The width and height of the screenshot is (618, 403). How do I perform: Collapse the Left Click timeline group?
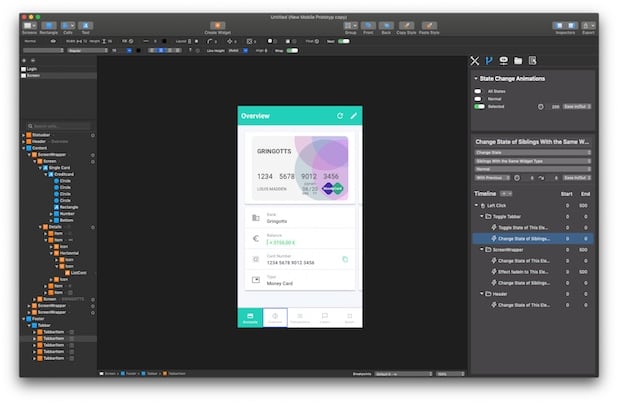[x=476, y=205]
